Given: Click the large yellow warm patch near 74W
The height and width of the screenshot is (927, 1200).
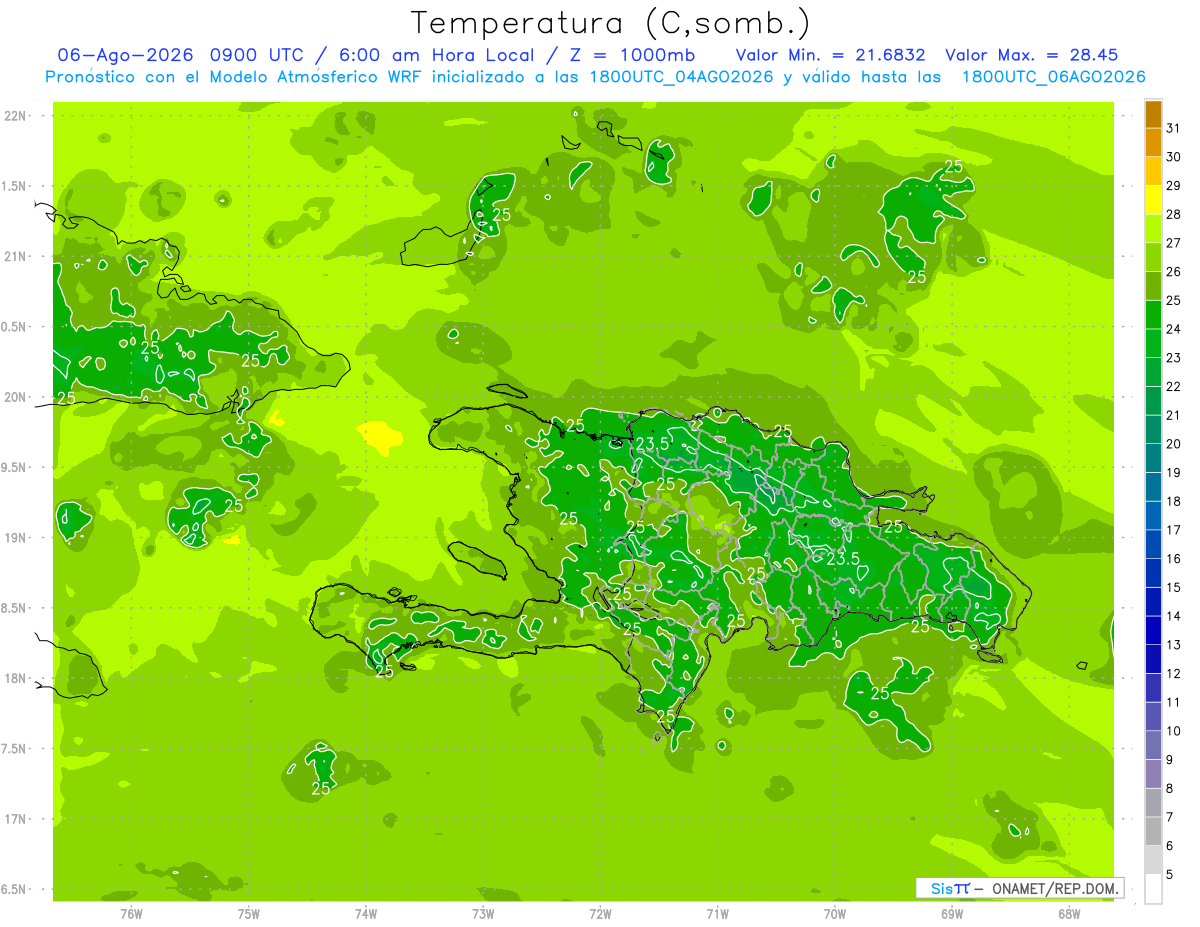Looking at the screenshot, I should 380,436.
